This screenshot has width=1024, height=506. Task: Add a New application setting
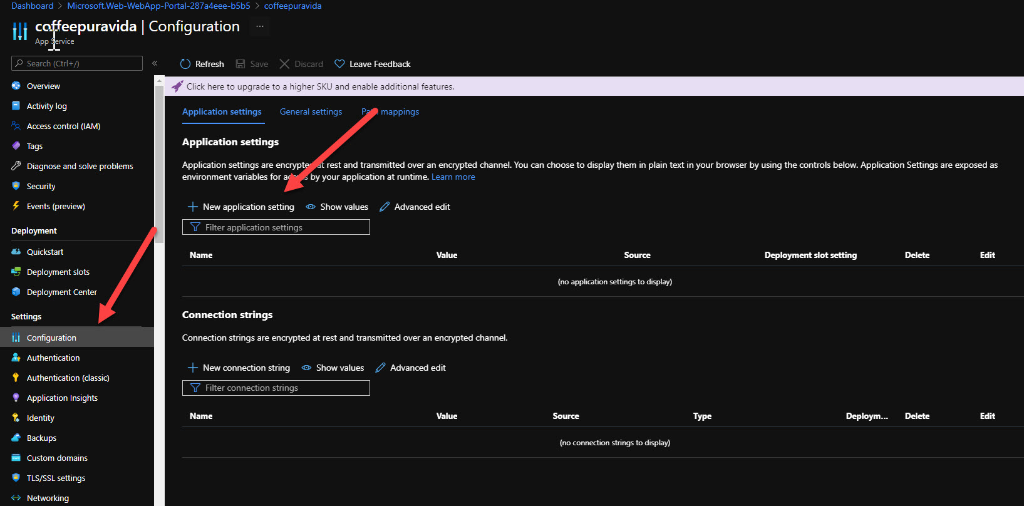[241, 207]
